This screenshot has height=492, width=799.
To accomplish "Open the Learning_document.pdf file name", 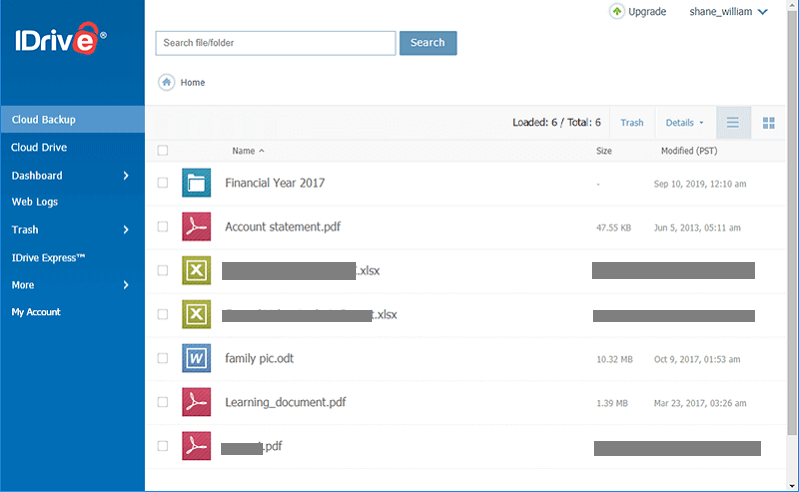I will [x=285, y=402].
